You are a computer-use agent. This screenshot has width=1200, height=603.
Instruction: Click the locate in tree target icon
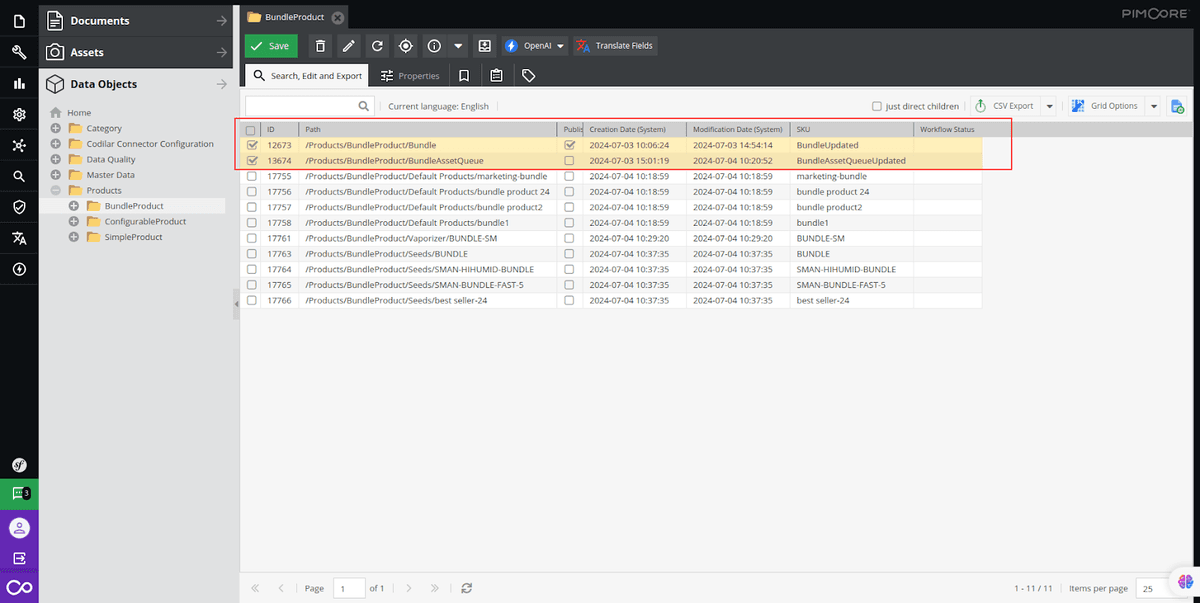405,46
